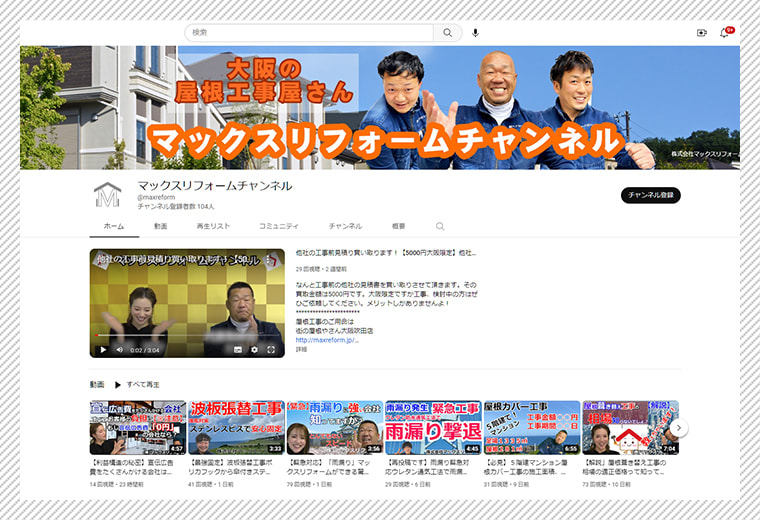Click チャンネル登録者数 104人 text

click(176, 206)
